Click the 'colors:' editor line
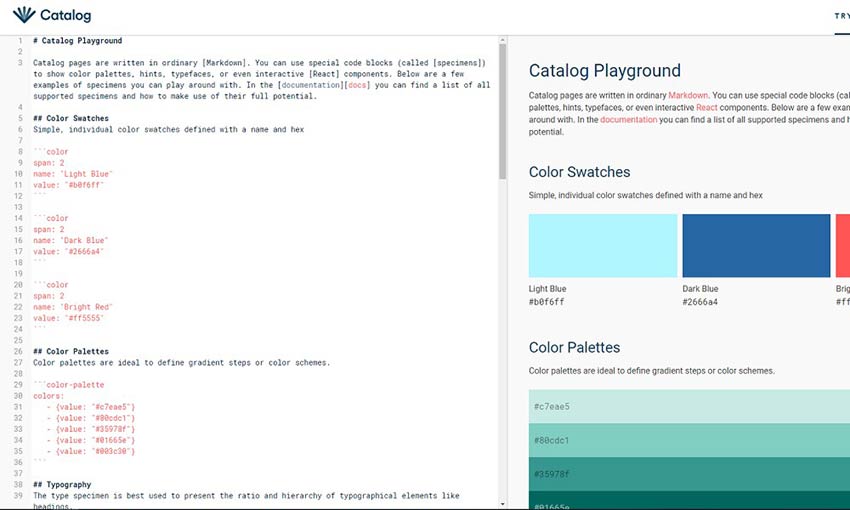The height and width of the screenshot is (510, 850). (48, 396)
